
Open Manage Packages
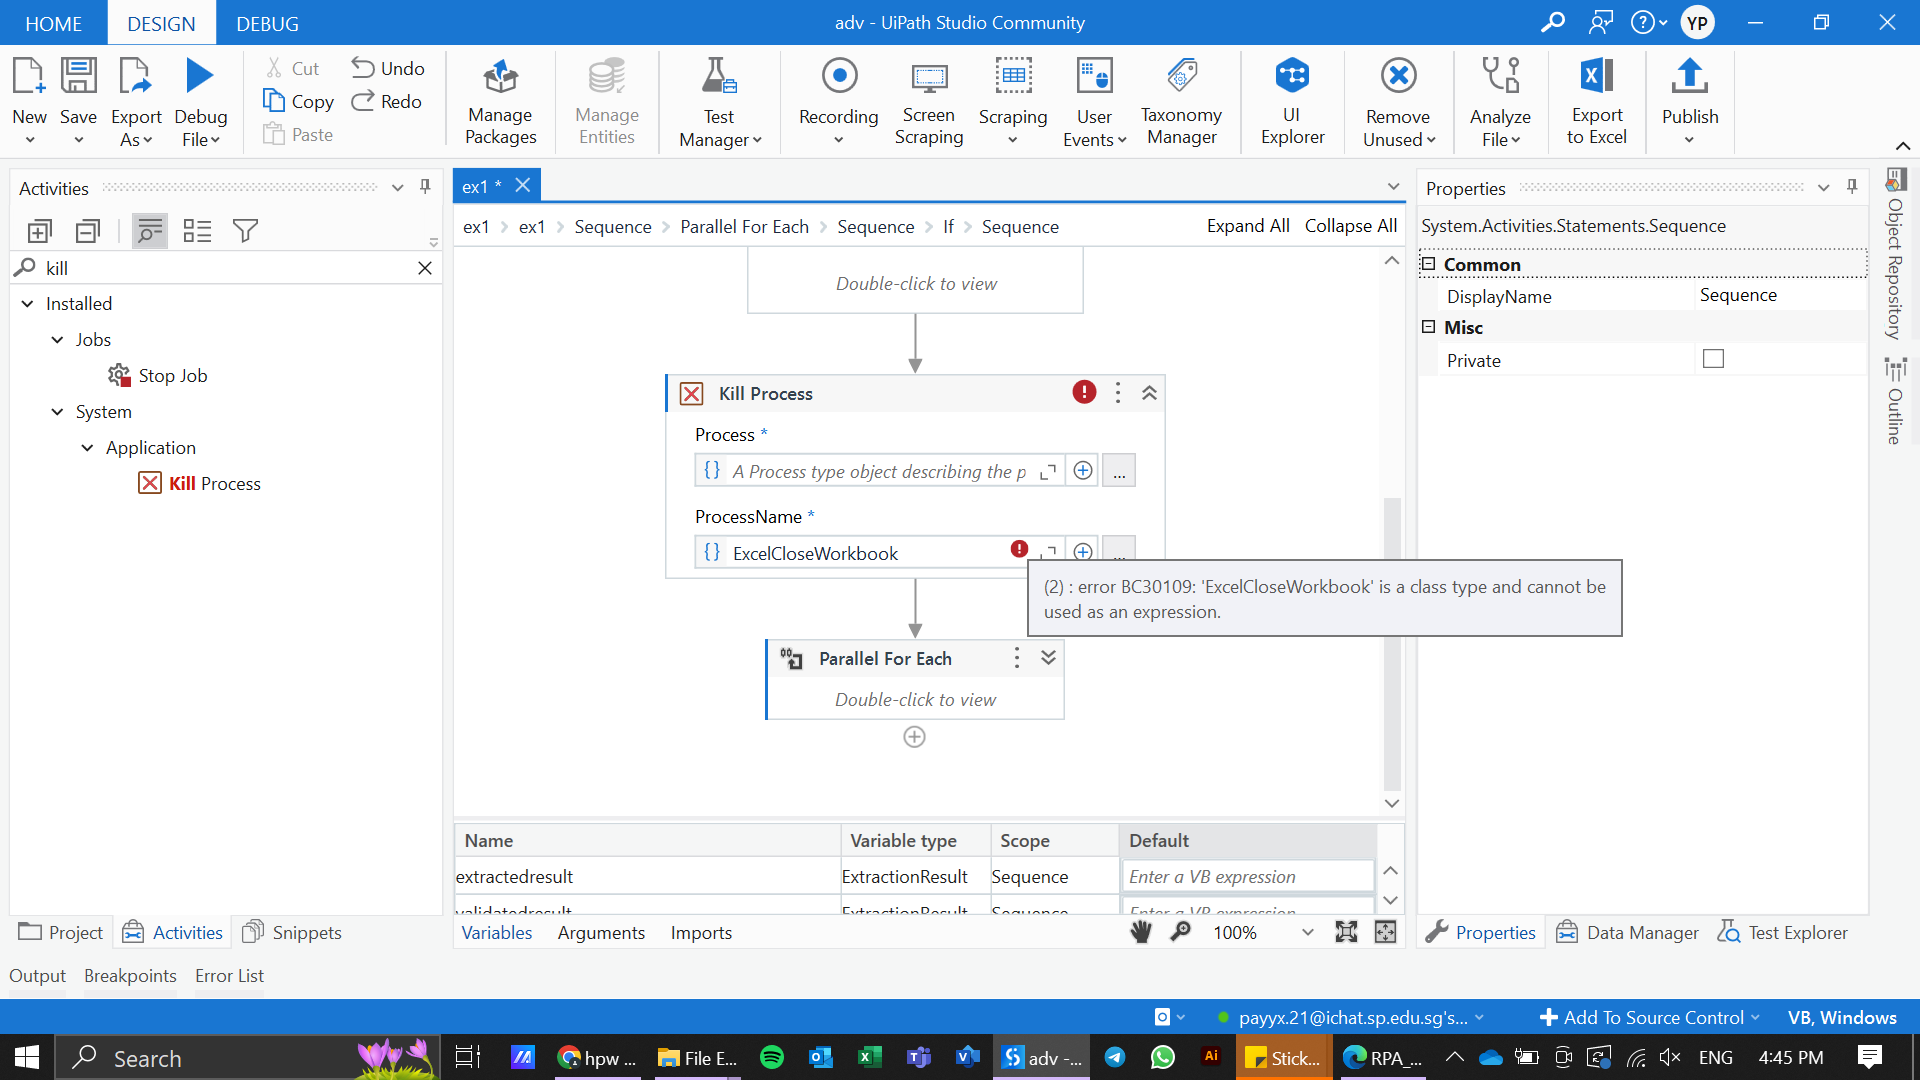(500, 102)
